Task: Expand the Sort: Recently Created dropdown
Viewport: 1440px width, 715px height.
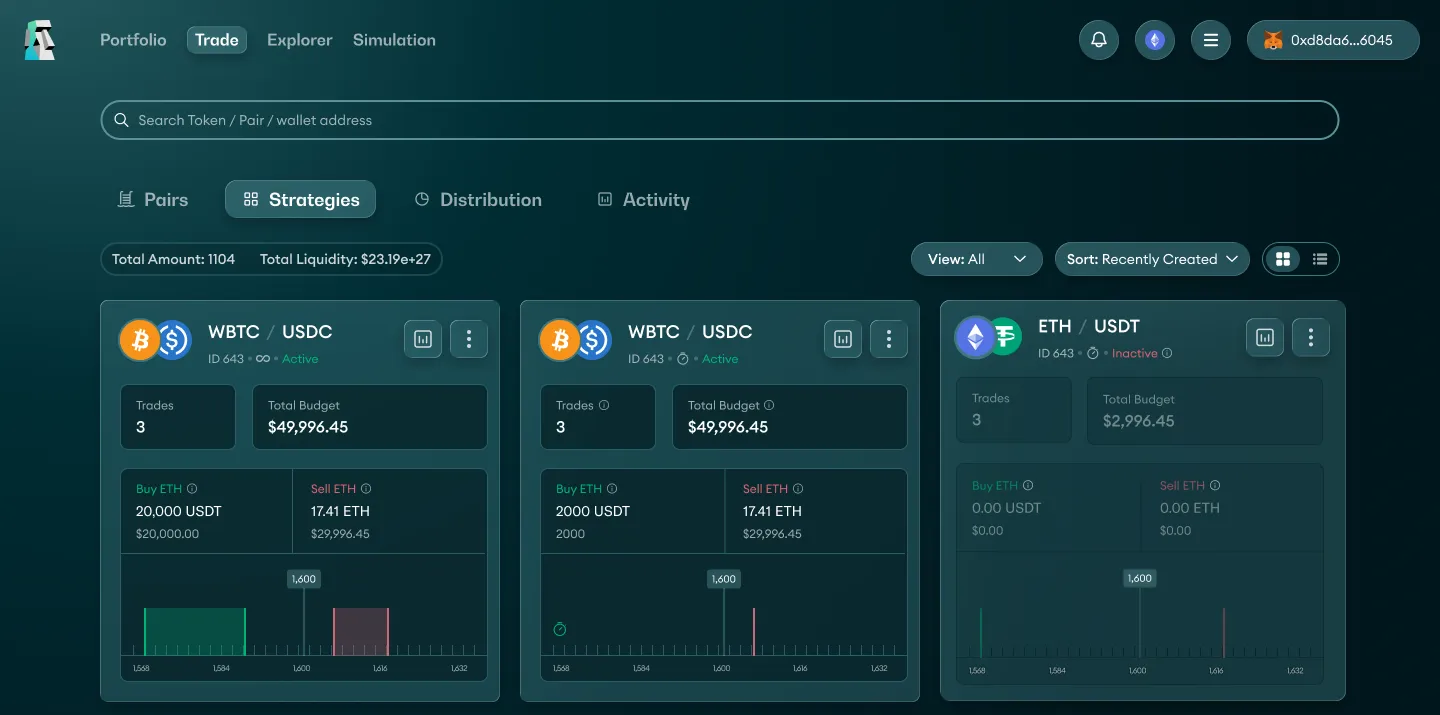Action: (1153, 259)
